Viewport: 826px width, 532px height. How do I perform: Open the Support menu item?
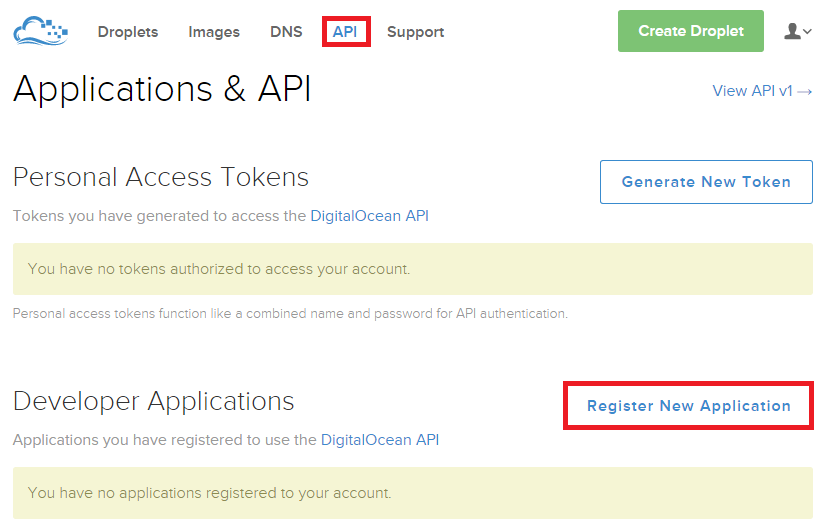pos(416,32)
